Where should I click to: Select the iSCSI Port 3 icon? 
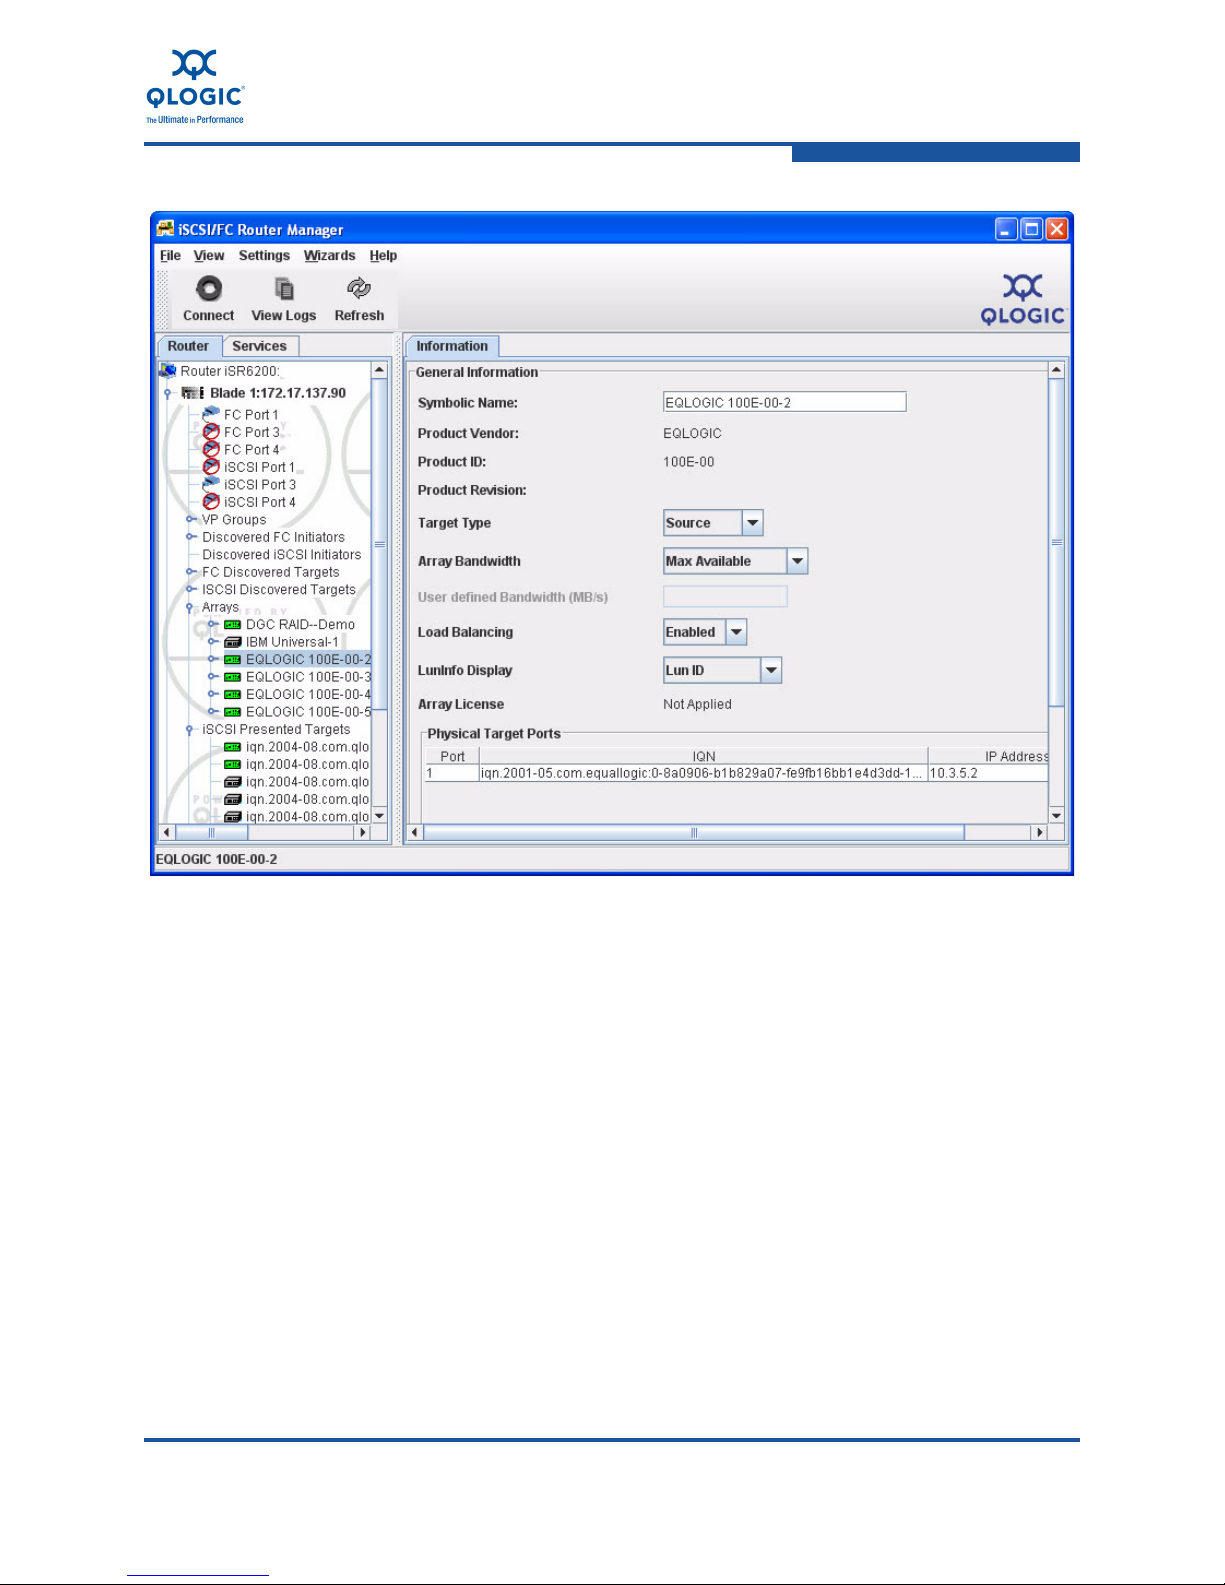tap(211, 484)
